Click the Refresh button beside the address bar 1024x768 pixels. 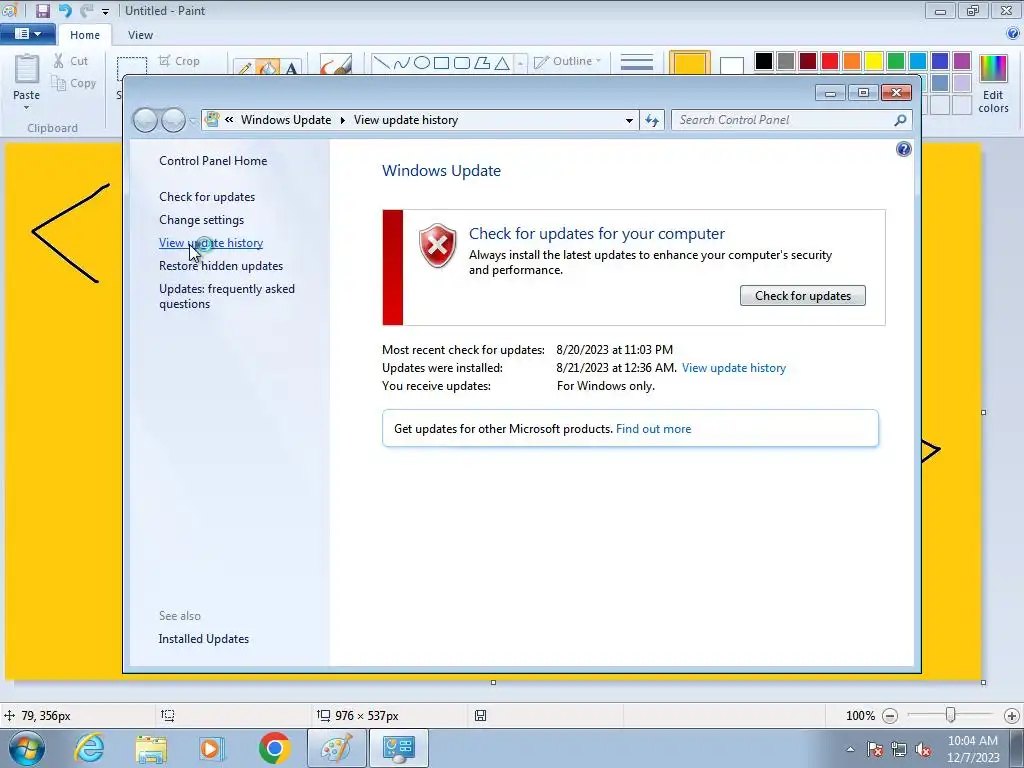(x=652, y=120)
